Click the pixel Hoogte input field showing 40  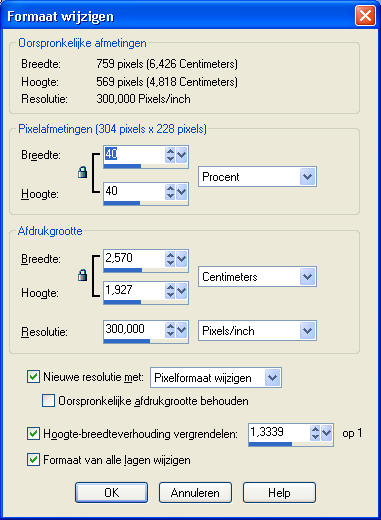(x=134, y=192)
